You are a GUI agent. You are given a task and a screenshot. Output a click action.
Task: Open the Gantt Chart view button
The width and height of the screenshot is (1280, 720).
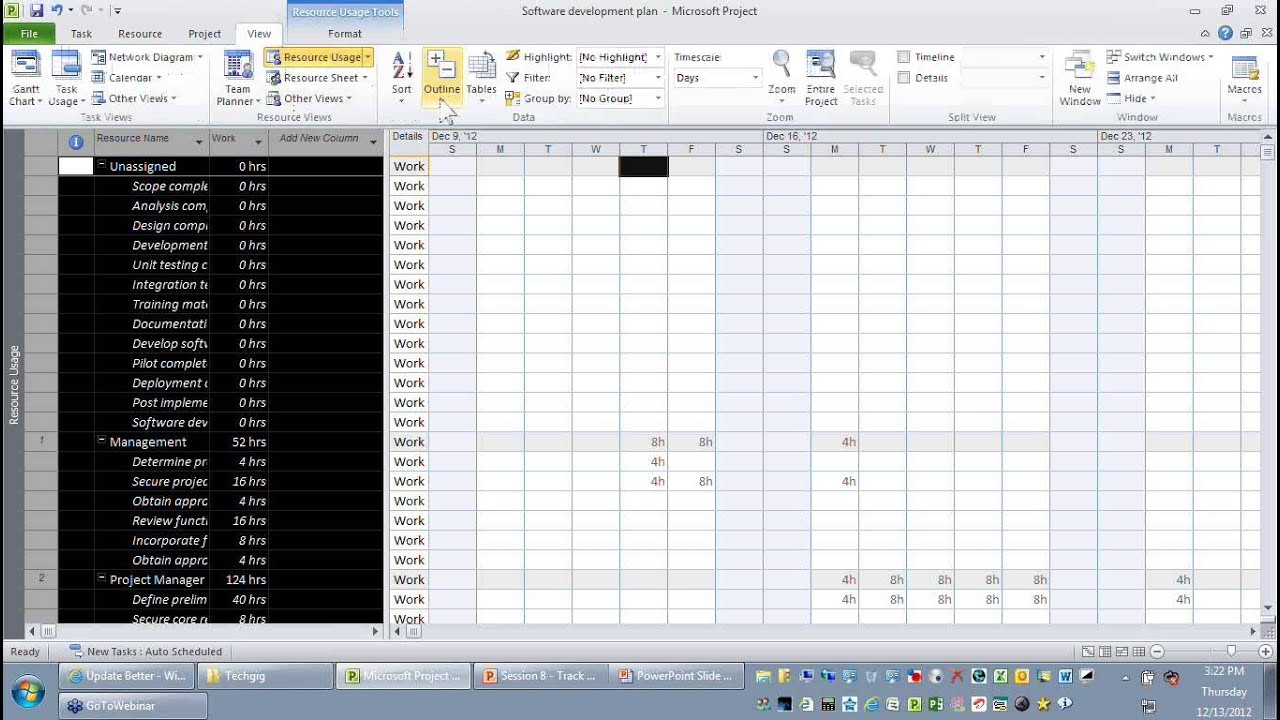pos(25,78)
